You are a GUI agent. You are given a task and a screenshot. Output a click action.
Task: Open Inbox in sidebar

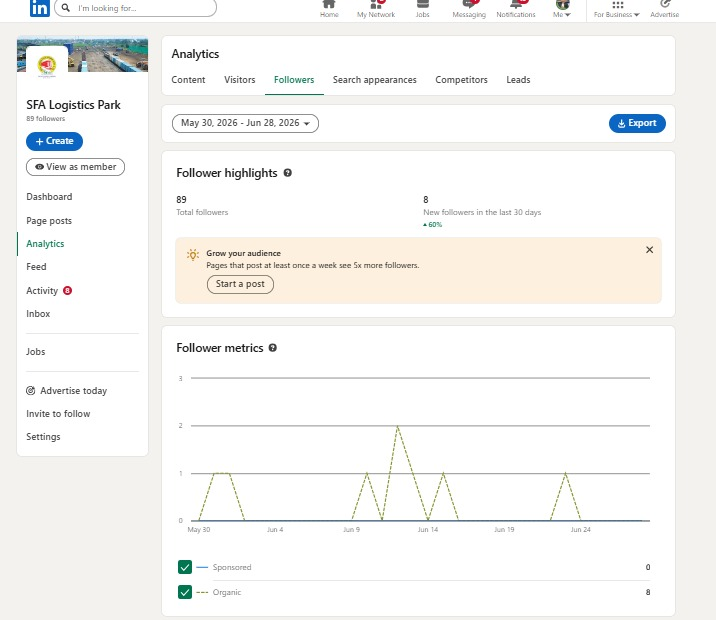(x=38, y=314)
